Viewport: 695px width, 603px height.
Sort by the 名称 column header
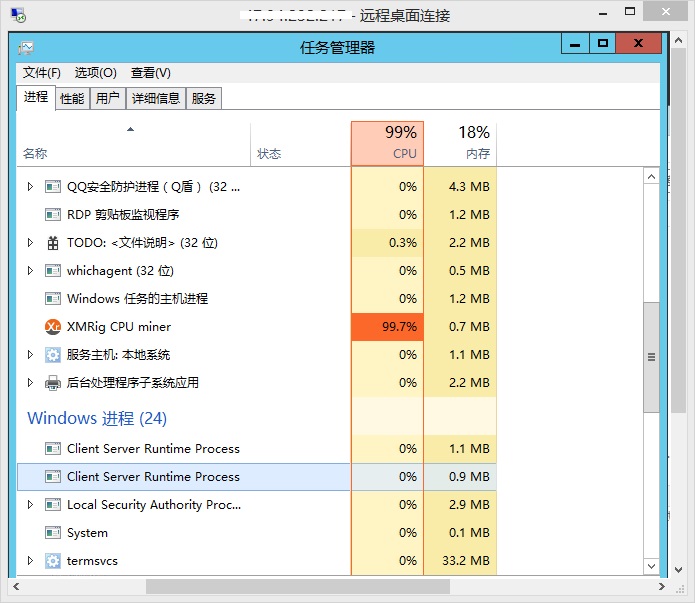[x=133, y=144]
